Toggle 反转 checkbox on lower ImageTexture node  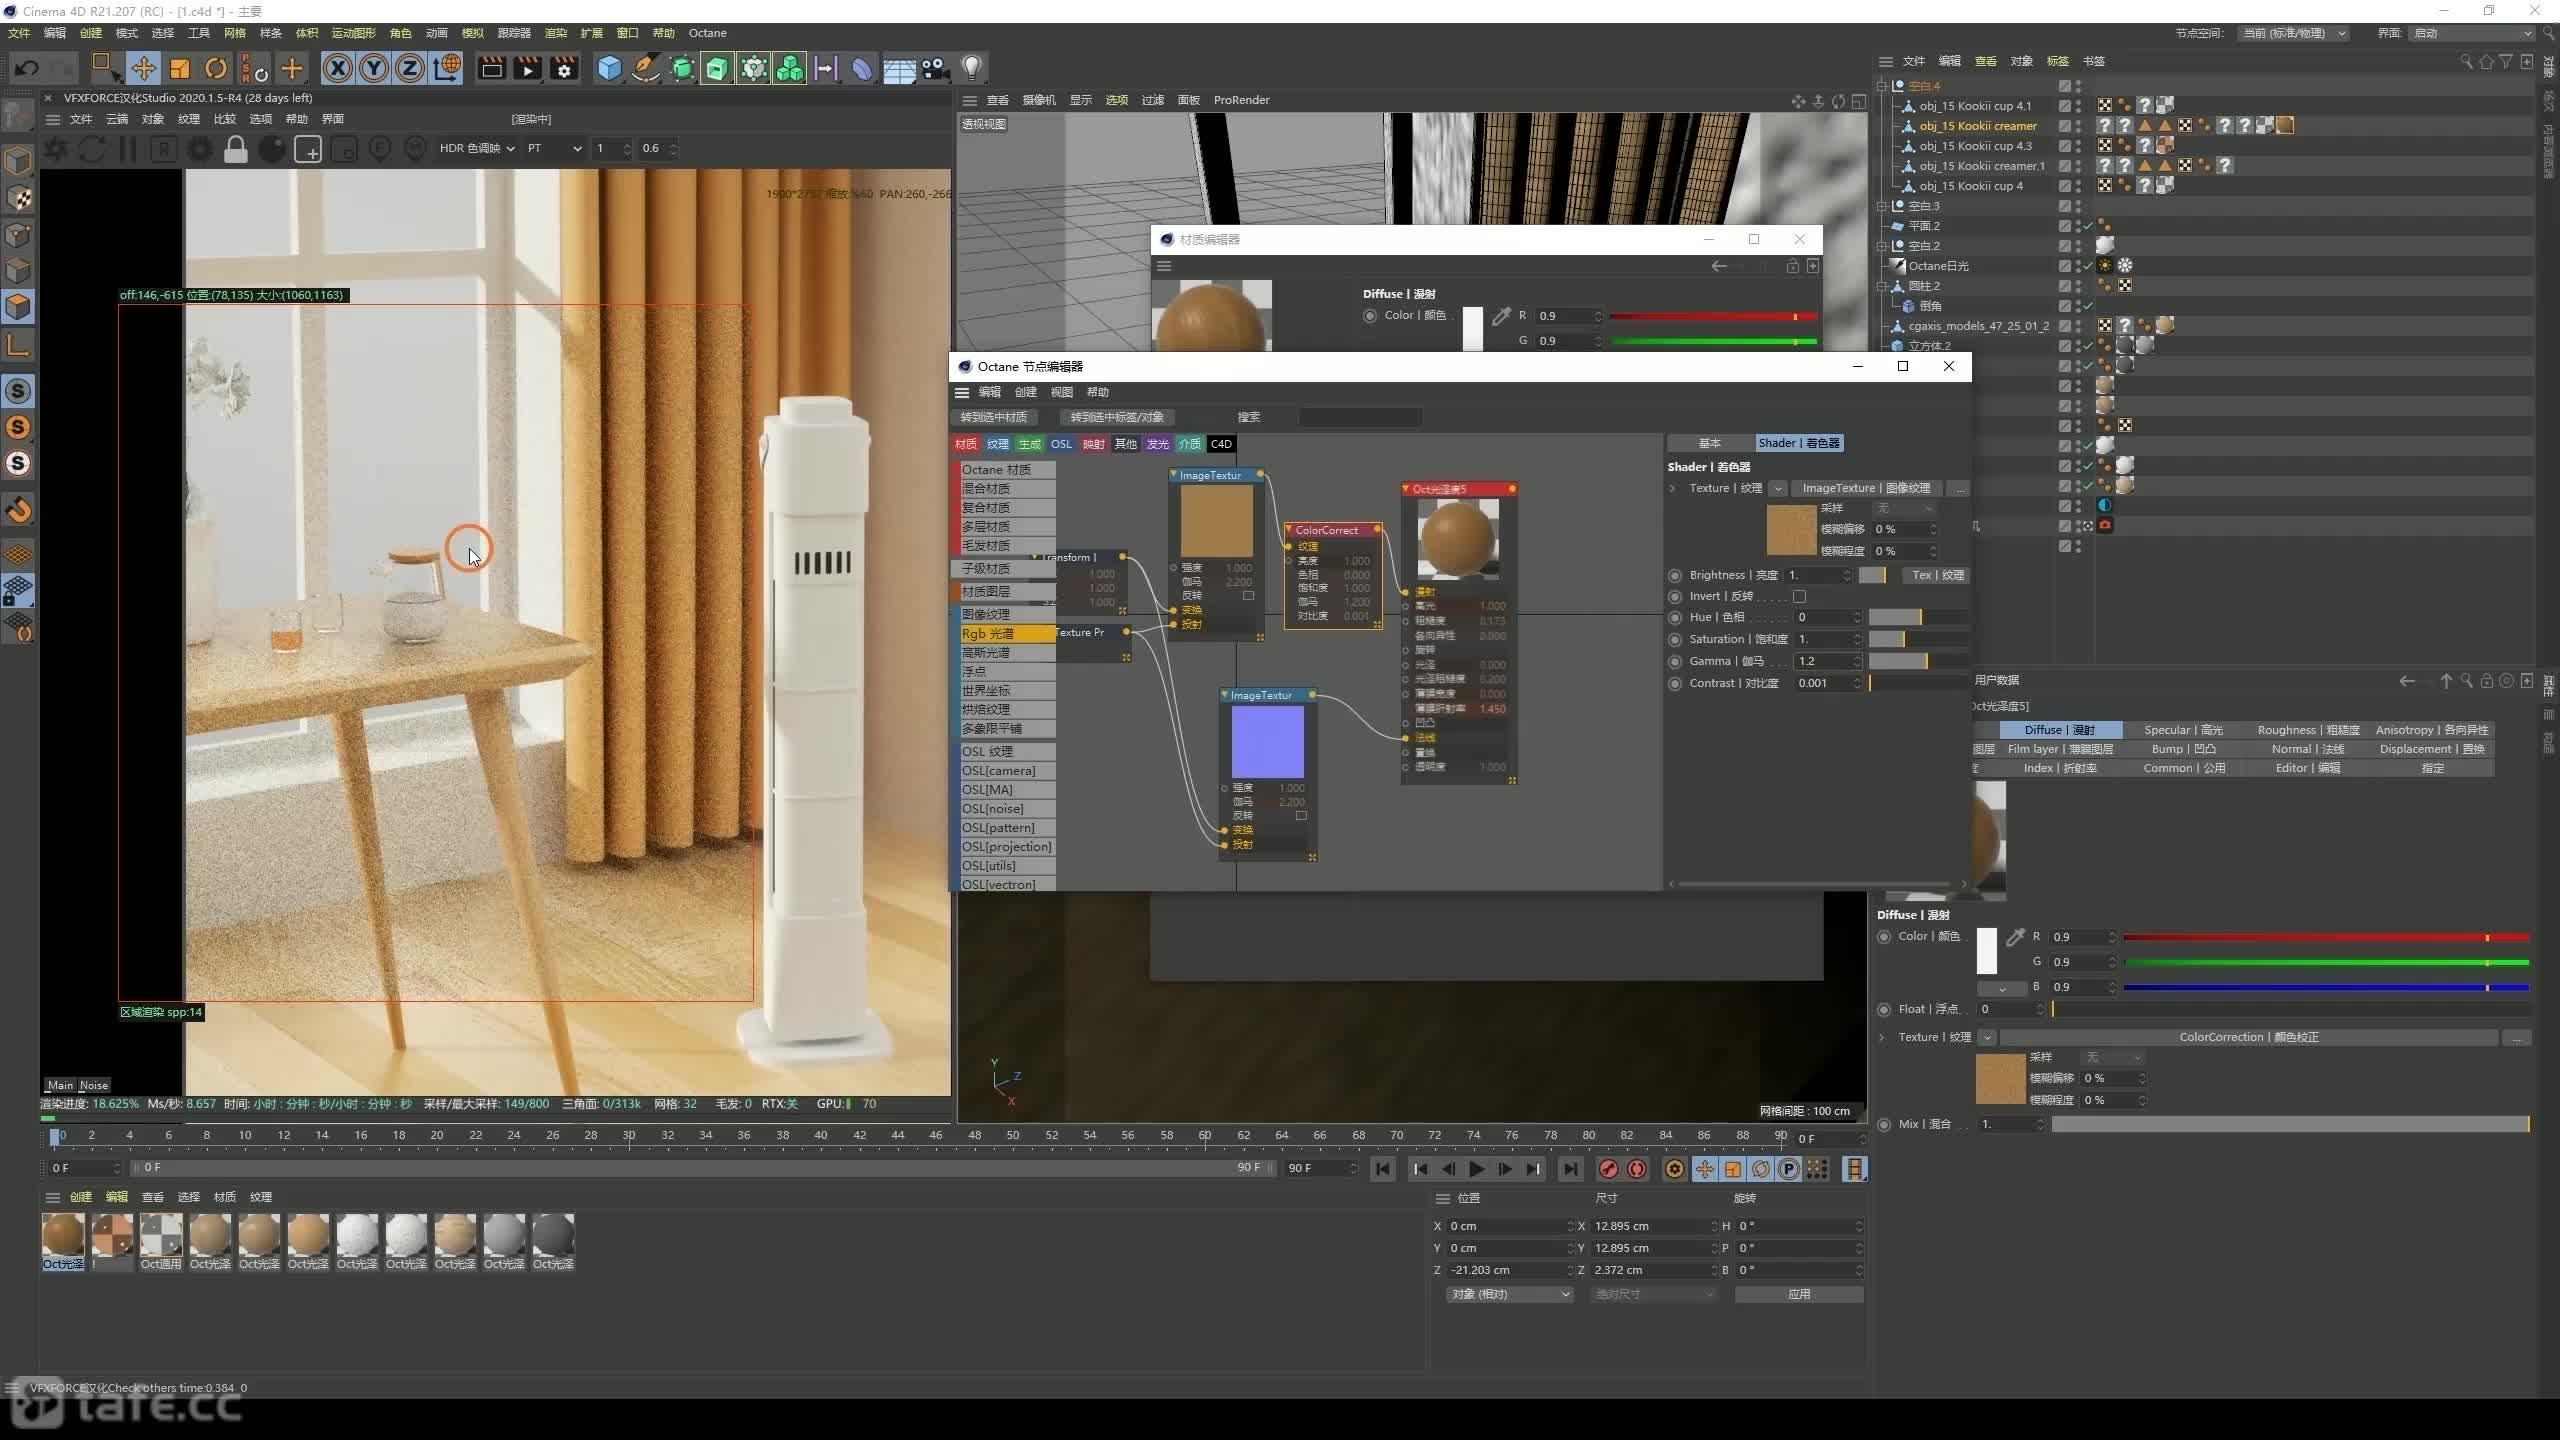click(1301, 815)
